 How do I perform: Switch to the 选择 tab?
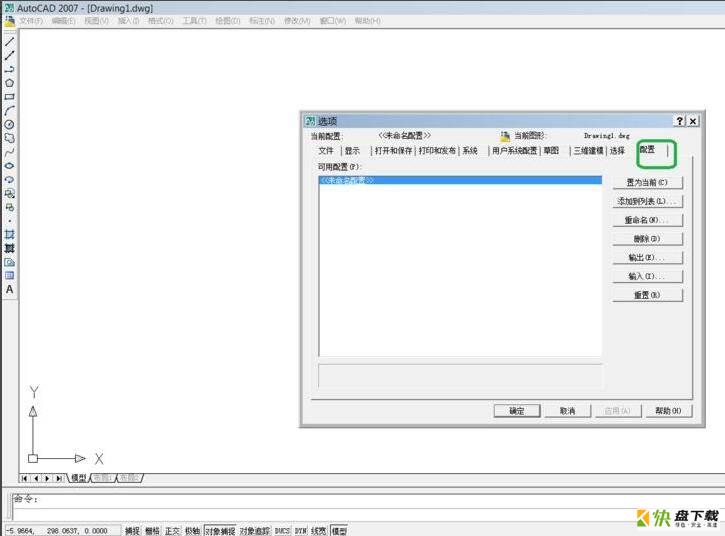point(617,151)
